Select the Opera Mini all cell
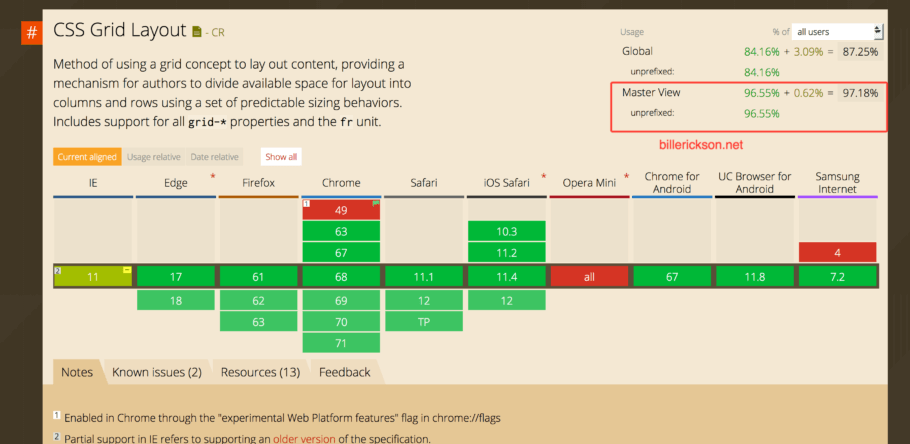 point(590,277)
